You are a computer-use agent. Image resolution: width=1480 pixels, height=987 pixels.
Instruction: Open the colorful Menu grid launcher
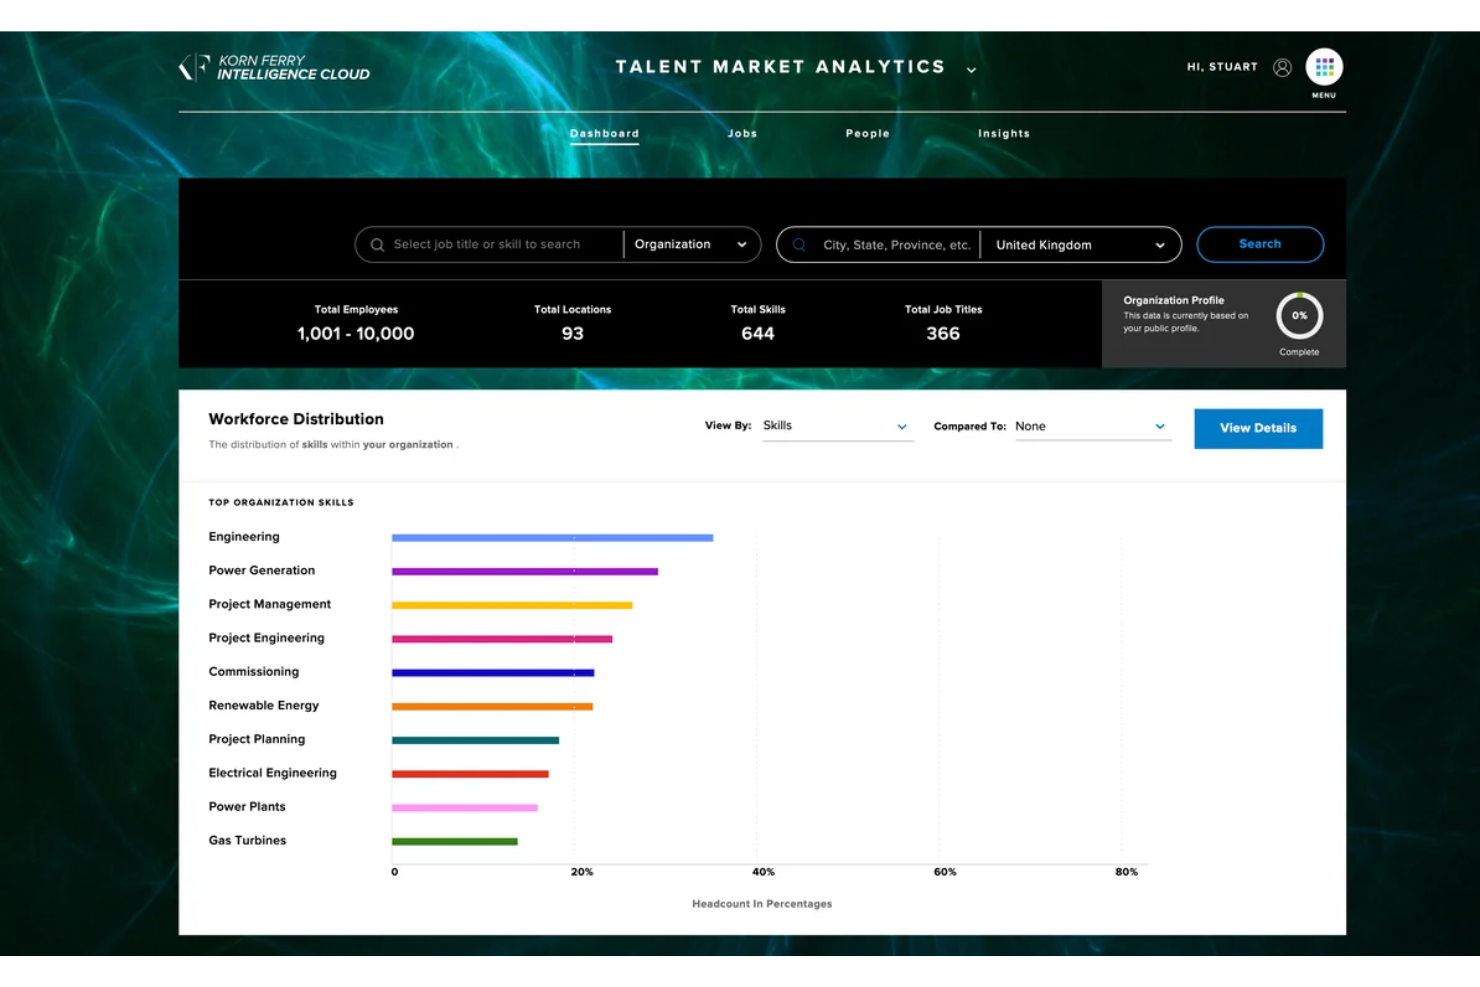[1324, 67]
